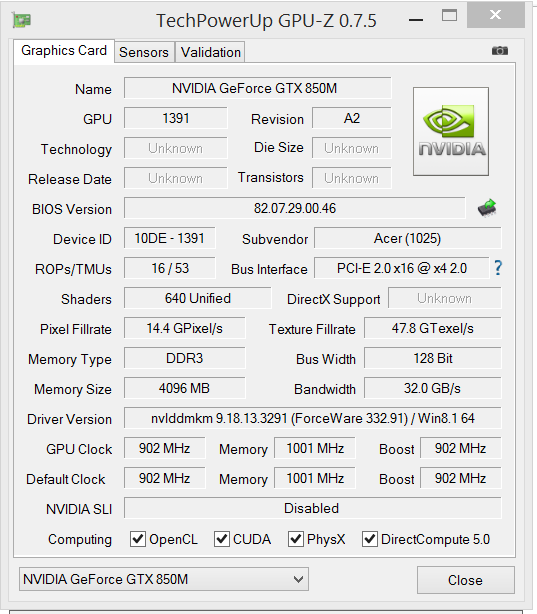The width and height of the screenshot is (537, 614).
Task: Click the camera screenshot icon
Action: pos(500,51)
